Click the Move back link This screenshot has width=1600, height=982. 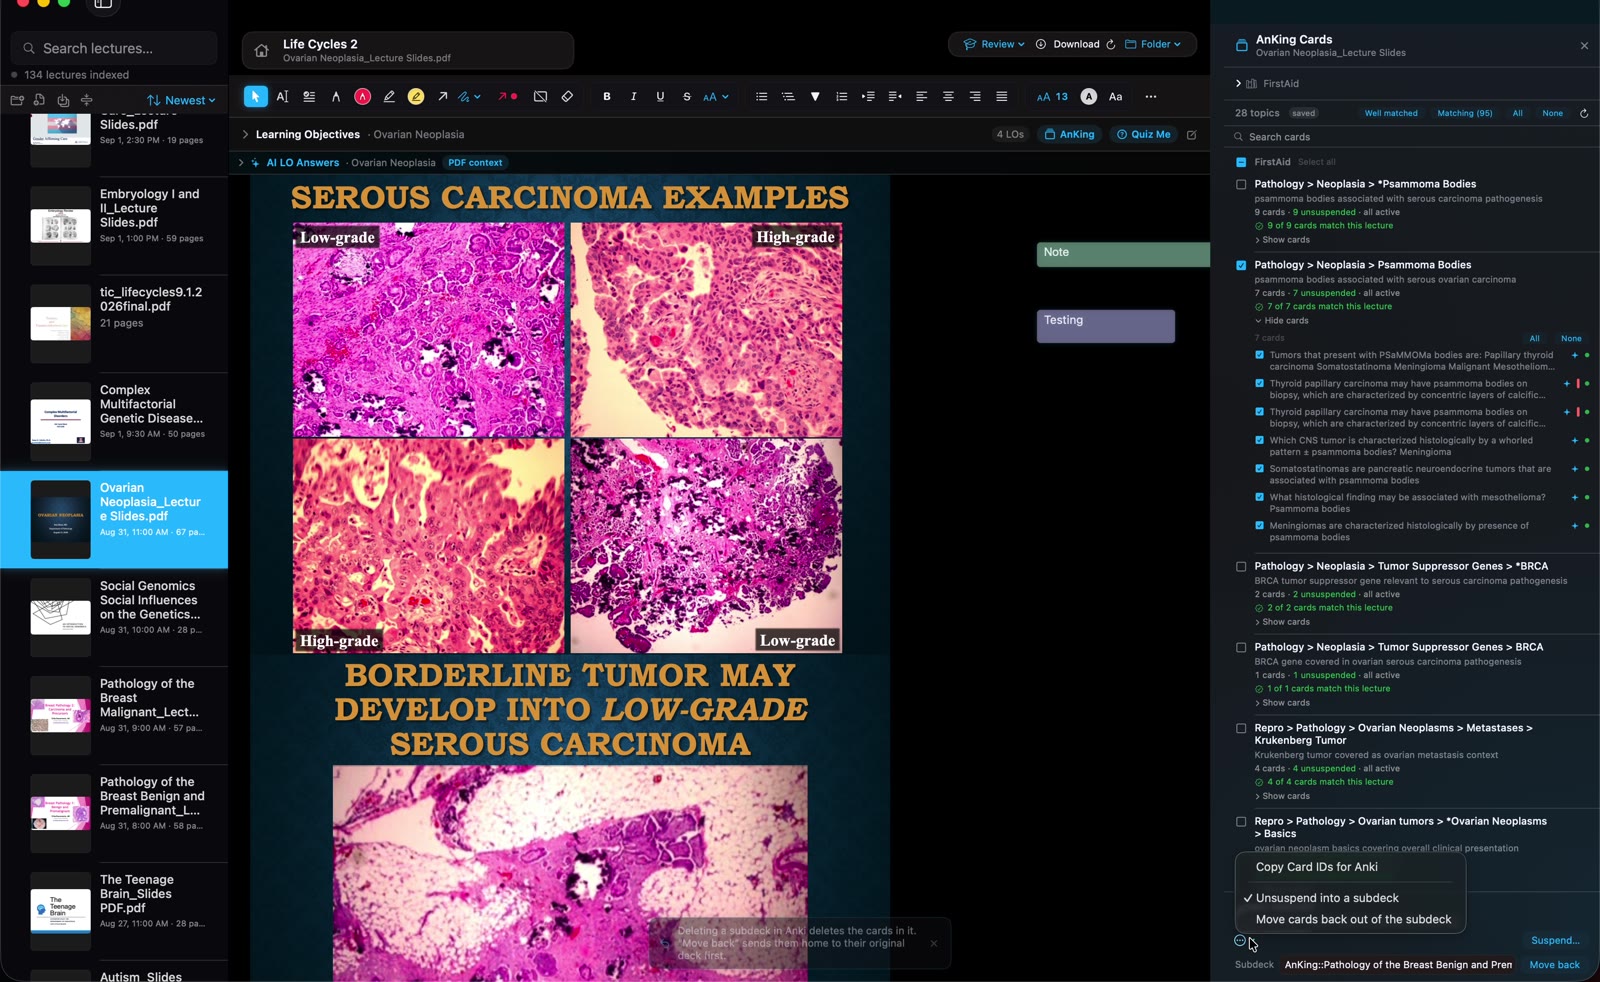[x=1554, y=965]
